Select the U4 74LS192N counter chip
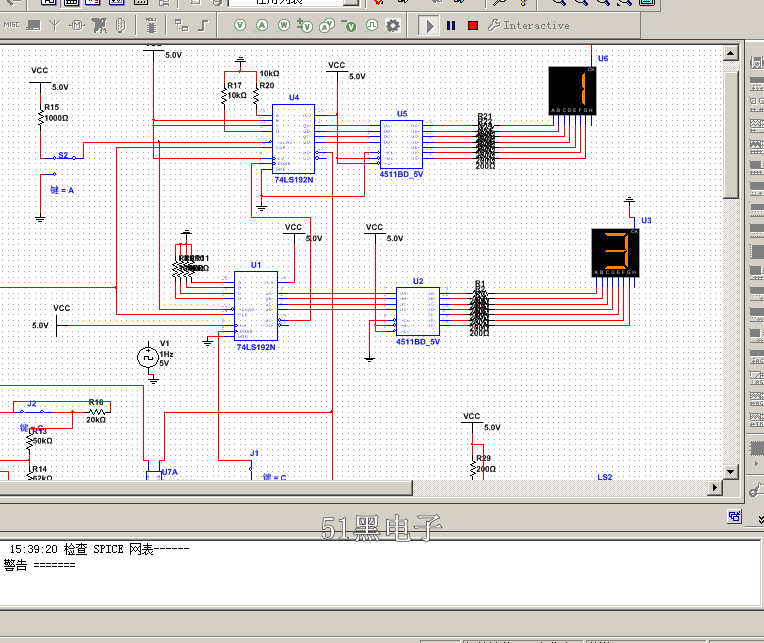 click(x=293, y=139)
